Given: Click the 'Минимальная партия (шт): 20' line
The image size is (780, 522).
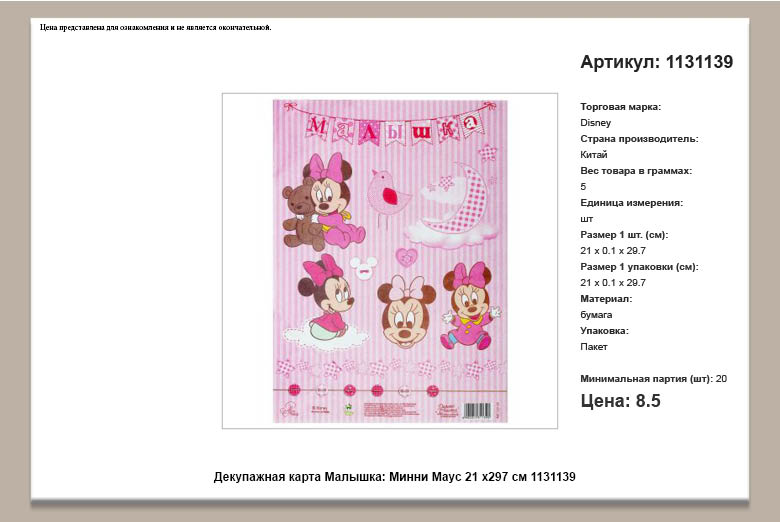Looking at the screenshot, I should [653, 379].
